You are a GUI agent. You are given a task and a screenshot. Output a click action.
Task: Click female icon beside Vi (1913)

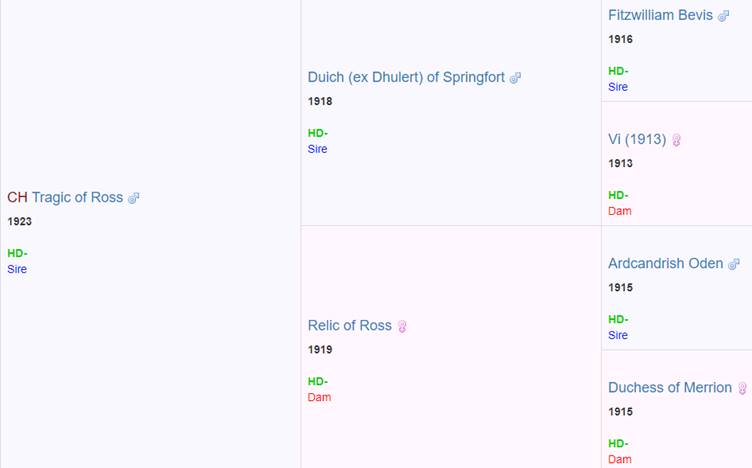676,140
